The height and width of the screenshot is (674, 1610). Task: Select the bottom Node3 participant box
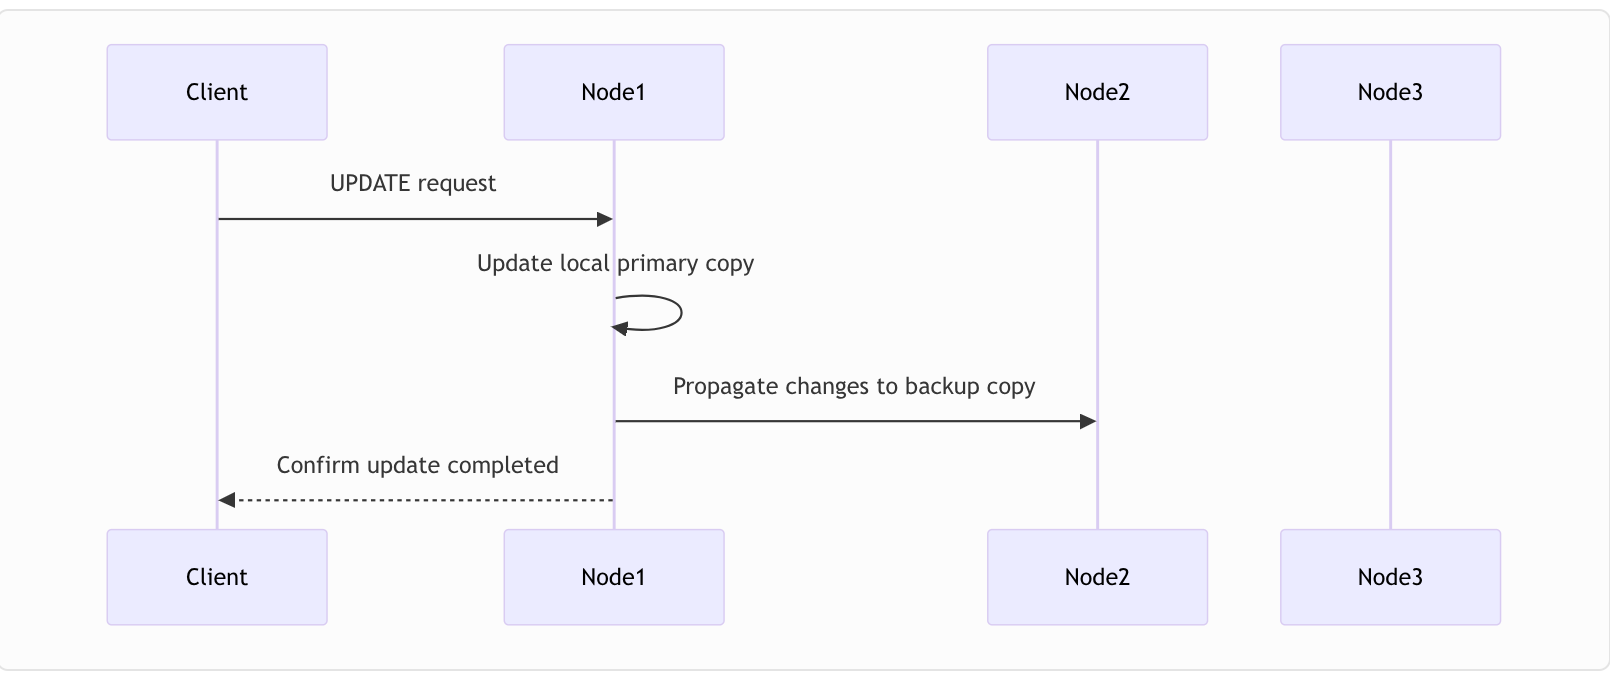tap(1390, 577)
